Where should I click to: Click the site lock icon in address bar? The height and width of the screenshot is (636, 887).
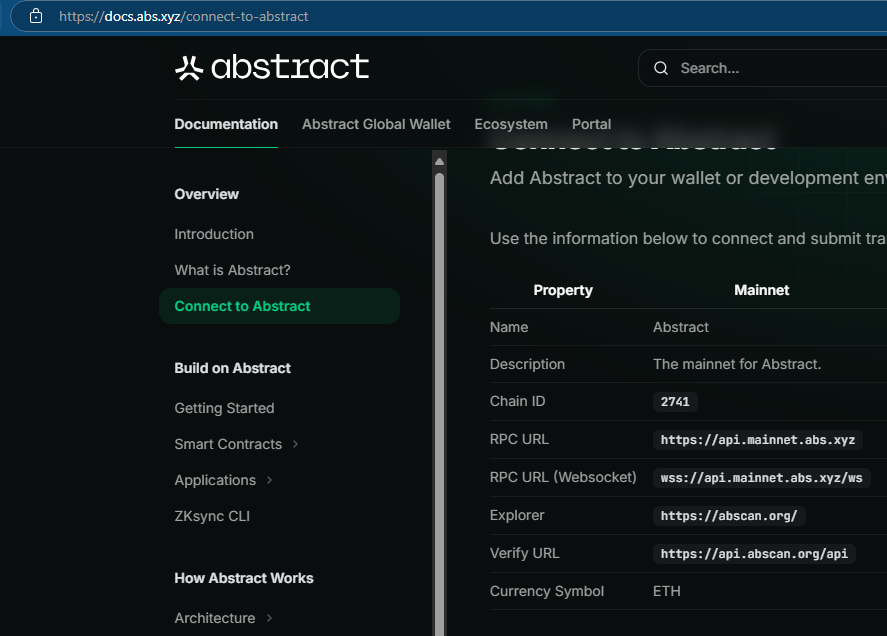click(x=36, y=16)
